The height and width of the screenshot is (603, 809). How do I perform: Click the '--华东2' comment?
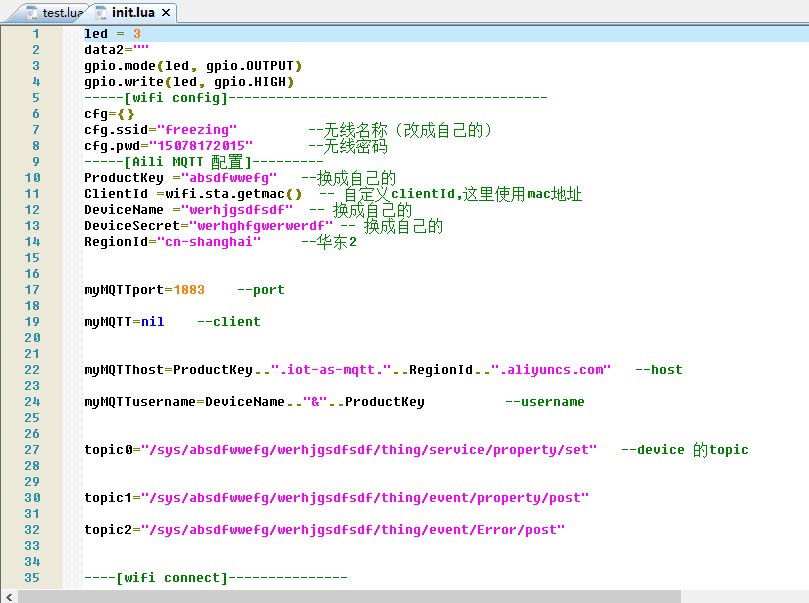329,242
